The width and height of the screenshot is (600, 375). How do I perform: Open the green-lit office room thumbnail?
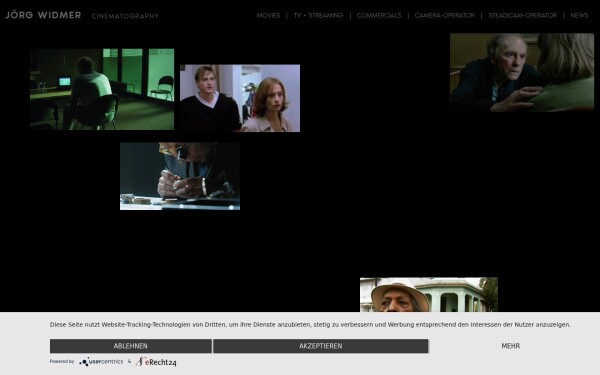click(x=102, y=89)
